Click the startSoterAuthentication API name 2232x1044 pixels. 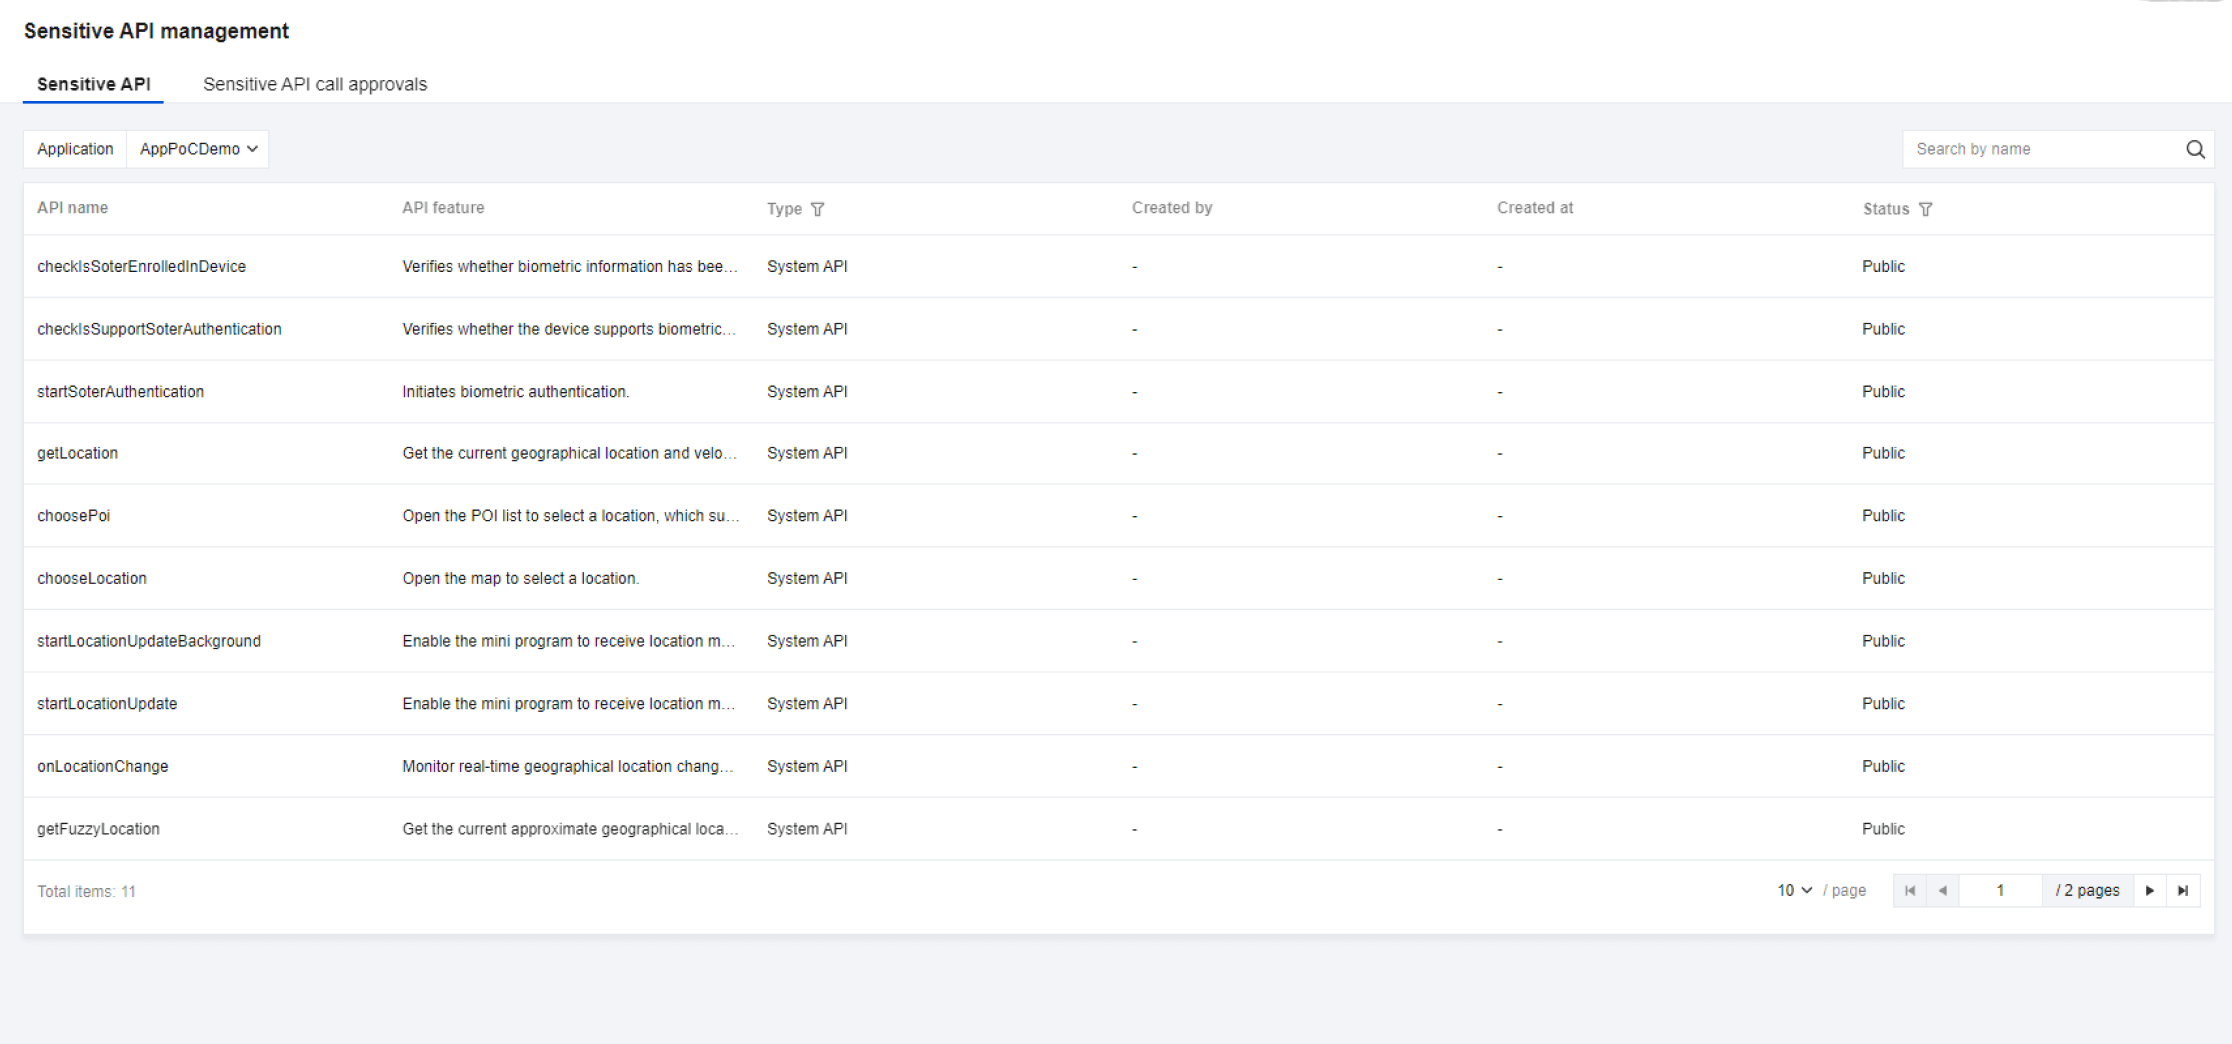coord(120,391)
